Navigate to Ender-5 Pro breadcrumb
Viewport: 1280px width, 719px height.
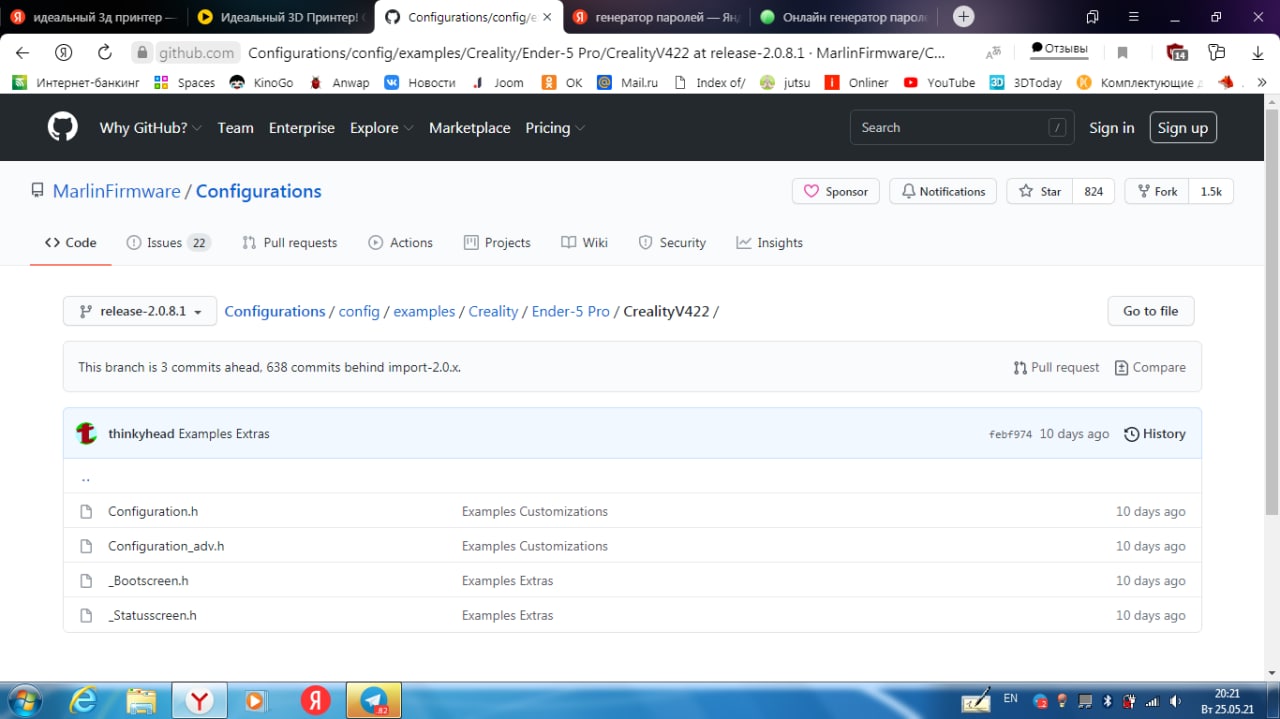[570, 311]
